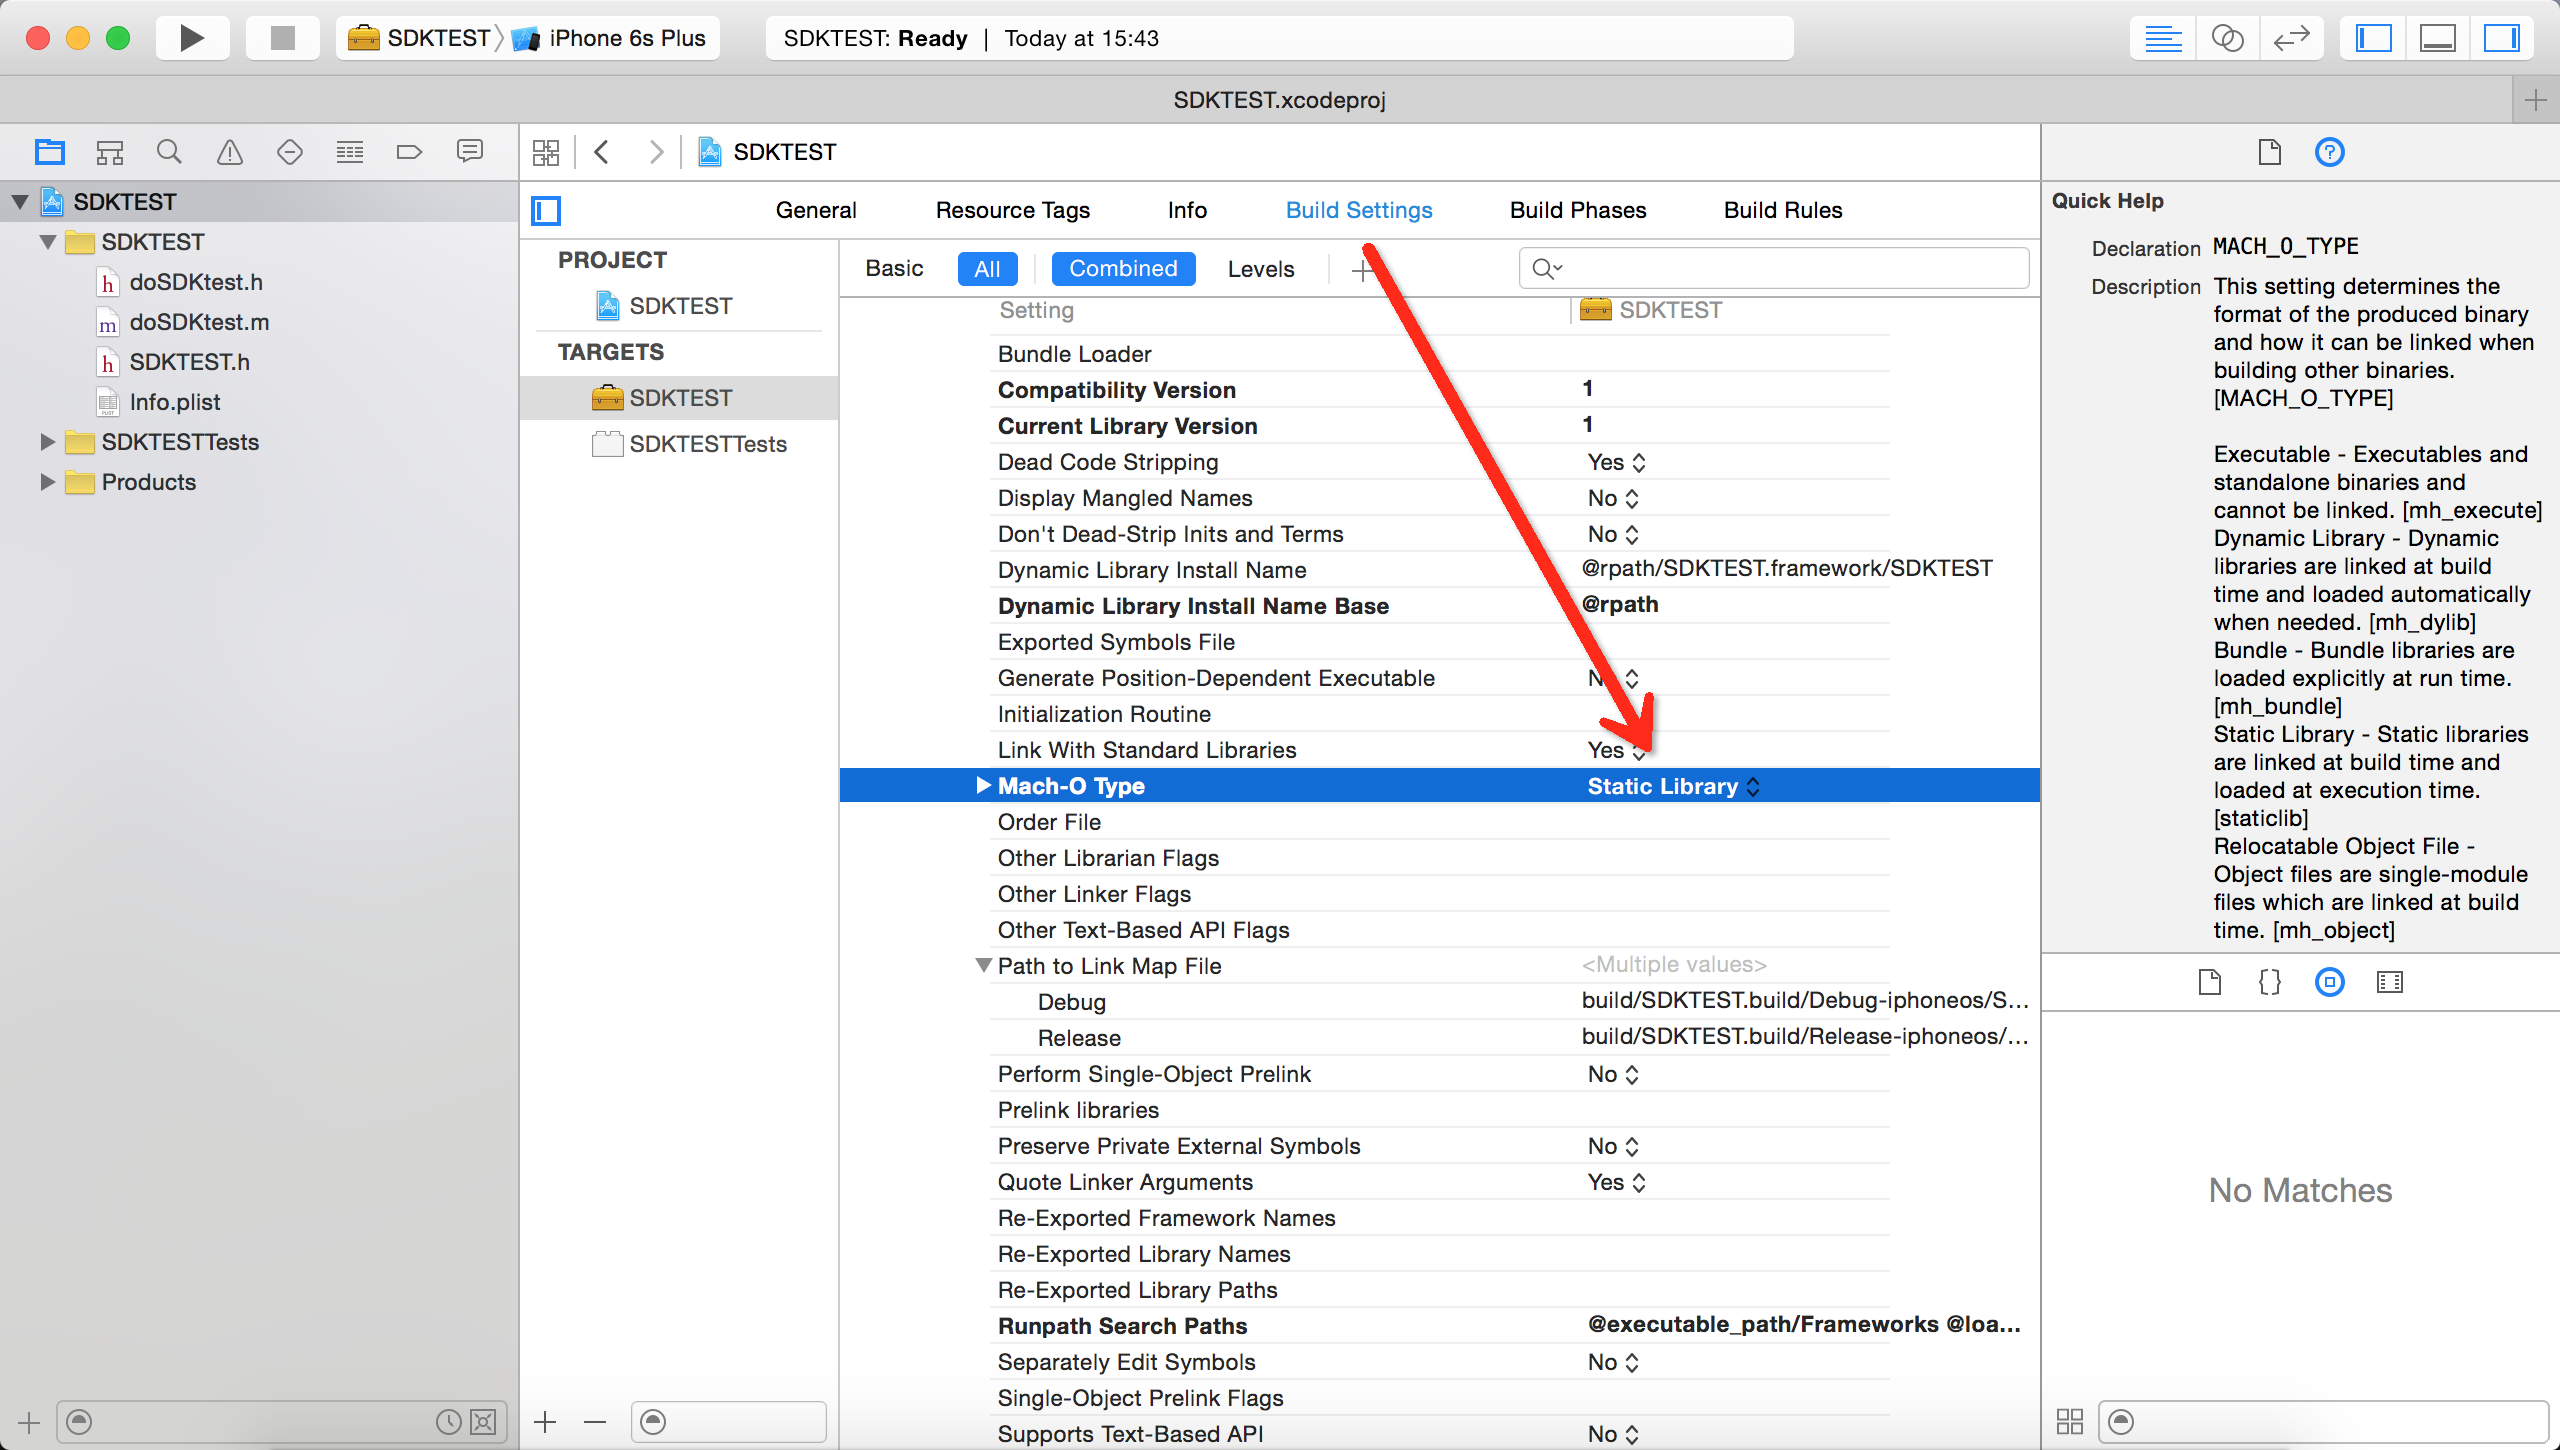Open the Issue navigator
Image resolution: width=2560 pixels, height=1450 pixels.
tap(230, 152)
